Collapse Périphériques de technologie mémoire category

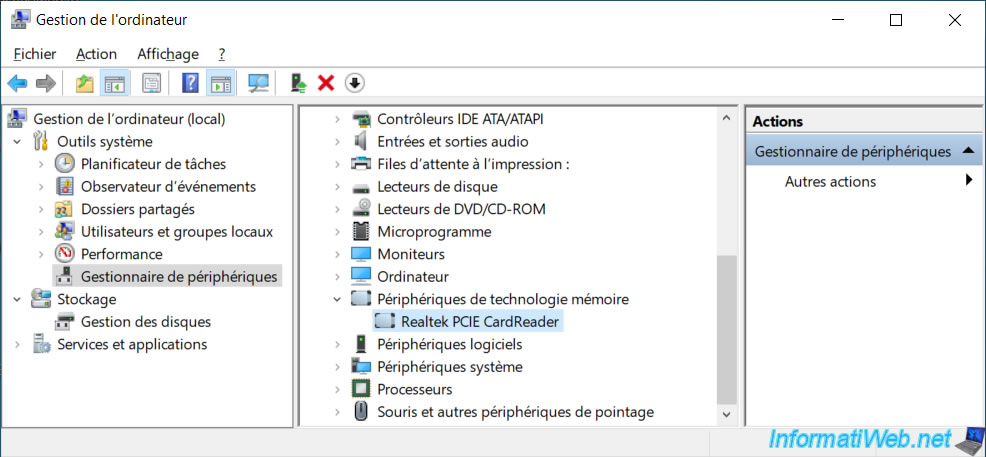(338, 299)
